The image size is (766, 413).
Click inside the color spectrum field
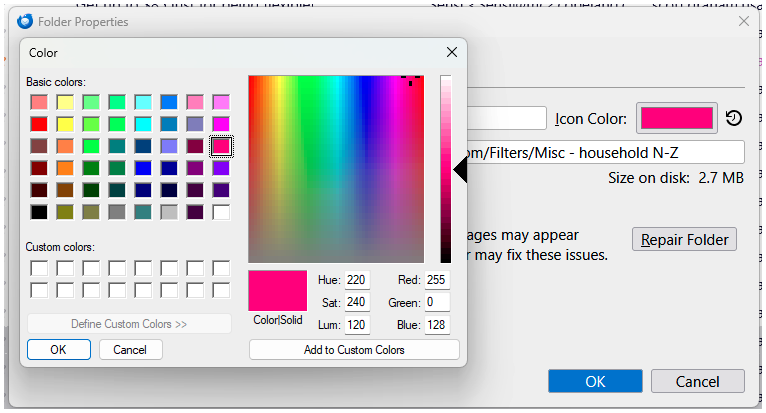point(335,168)
